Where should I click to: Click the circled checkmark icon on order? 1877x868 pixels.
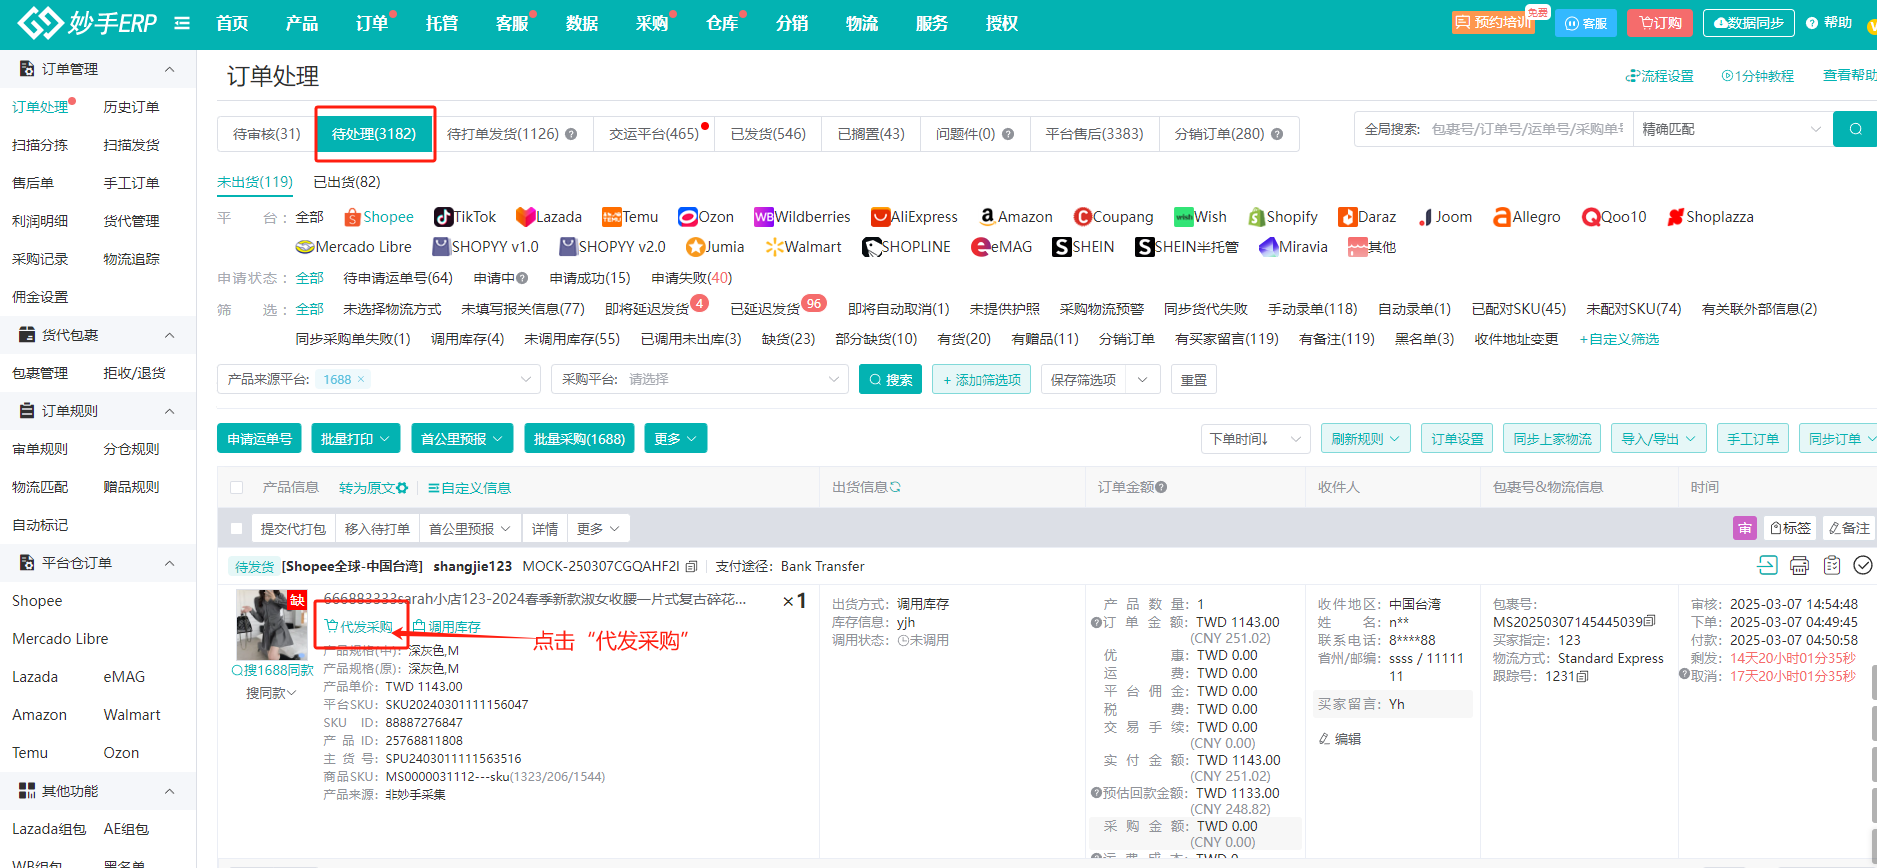pyautogui.click(x=1863, y=566)
